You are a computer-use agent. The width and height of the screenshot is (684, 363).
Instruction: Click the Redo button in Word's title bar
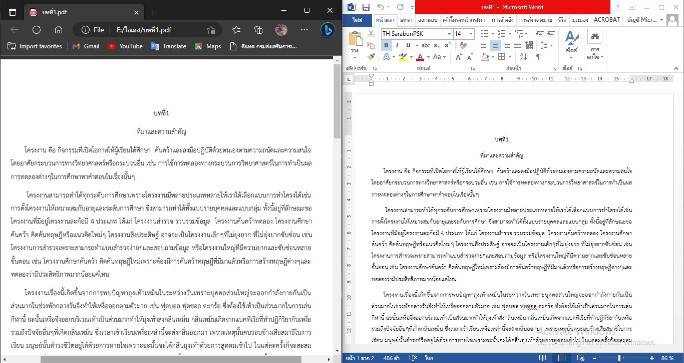pos(400,7)
